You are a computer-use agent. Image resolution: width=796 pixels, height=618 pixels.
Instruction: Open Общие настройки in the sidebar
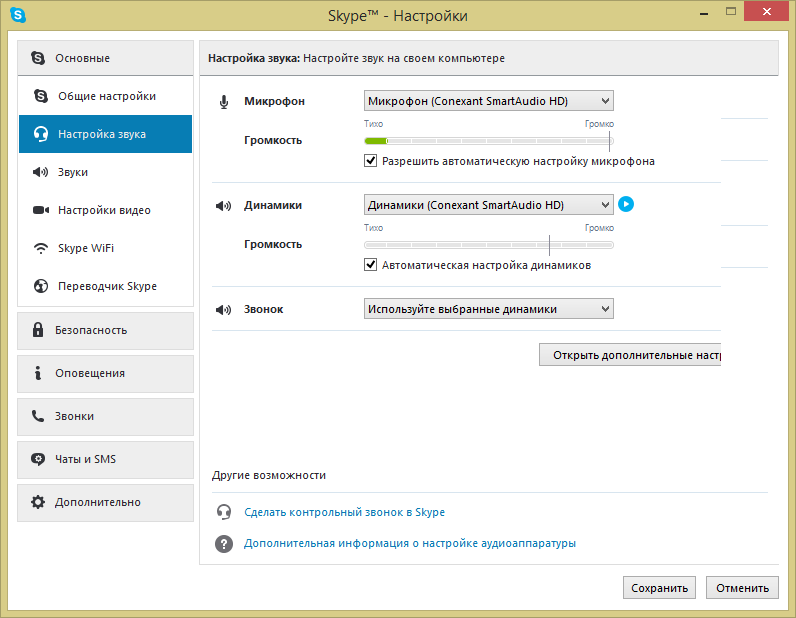[x=106, y=96]
